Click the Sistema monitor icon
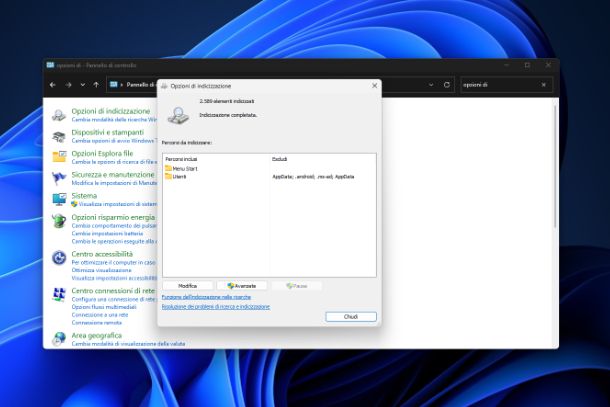The width and height of the screenshot is (610, 407). tap(59, 199)
